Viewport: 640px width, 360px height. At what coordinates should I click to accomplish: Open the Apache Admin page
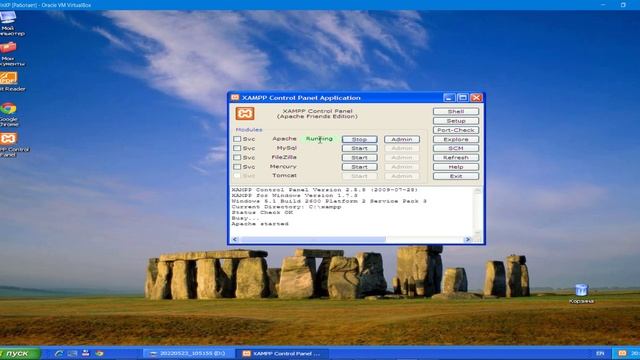pyautogui.click(x=402, y=139)
